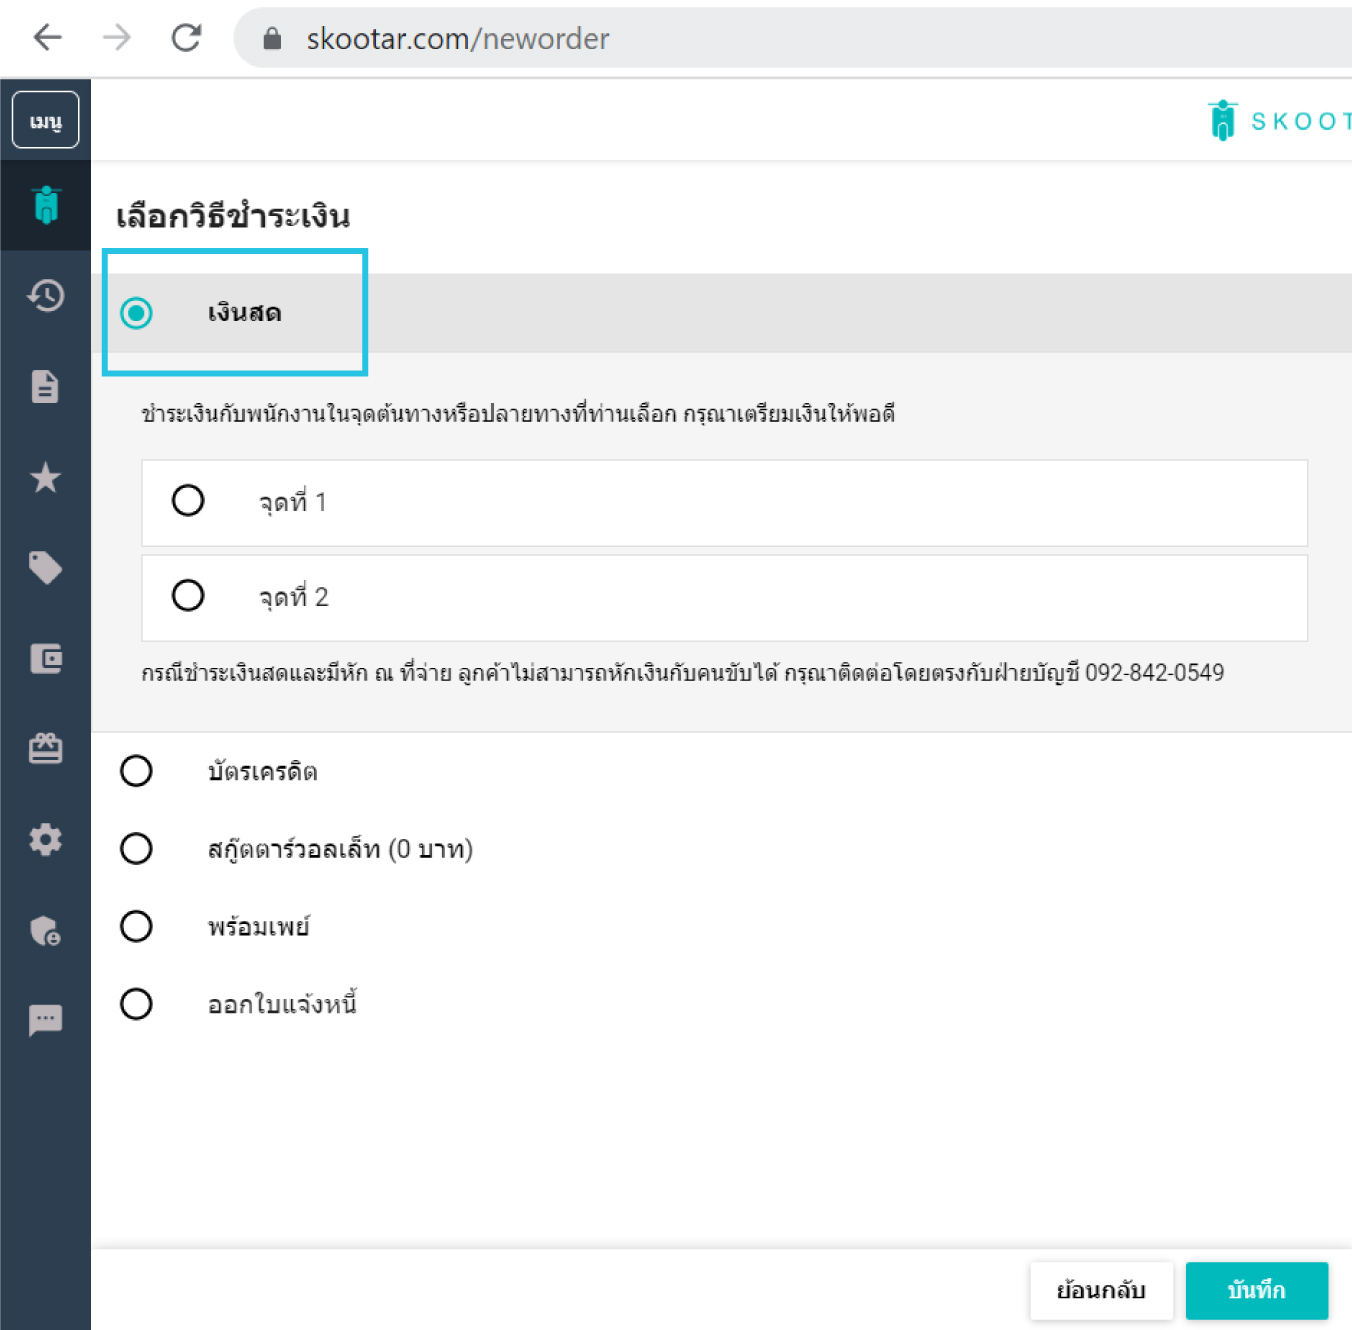This screenshot has height=1330, width=1352.
Task: Open order history clock icon
Action: [46, 295]
